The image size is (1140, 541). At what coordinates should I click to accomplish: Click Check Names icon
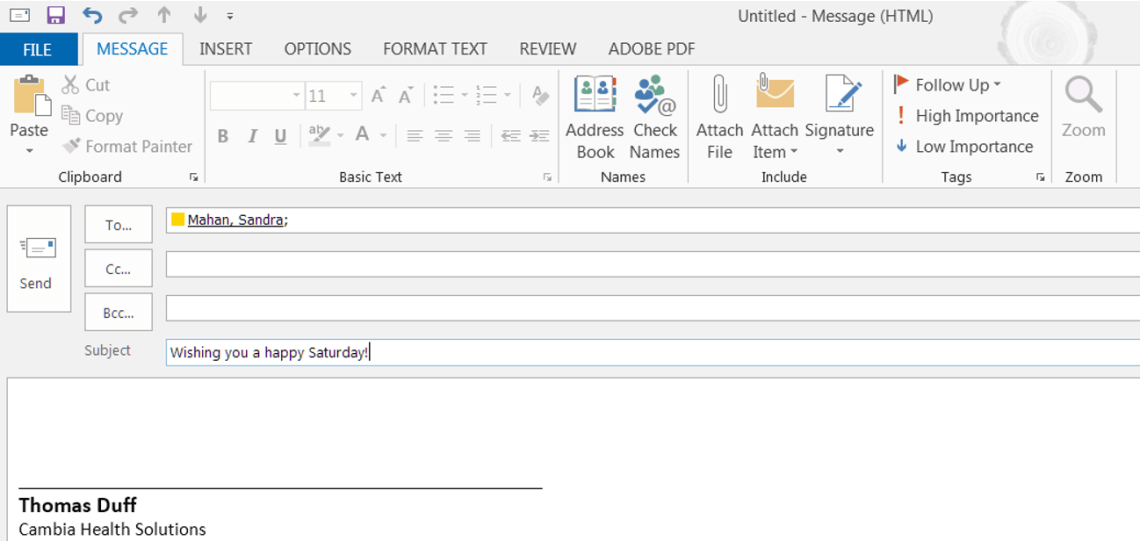[654, 117]
